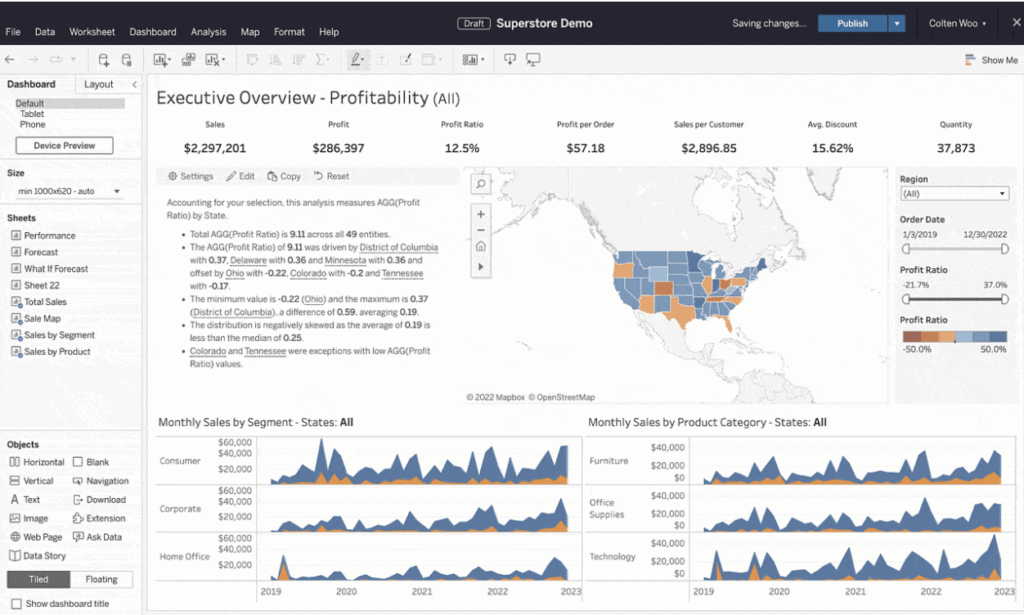Open the Analysis menu
Image resolution: width=1024 pixels, height=615 pixels.
[208, 32]
